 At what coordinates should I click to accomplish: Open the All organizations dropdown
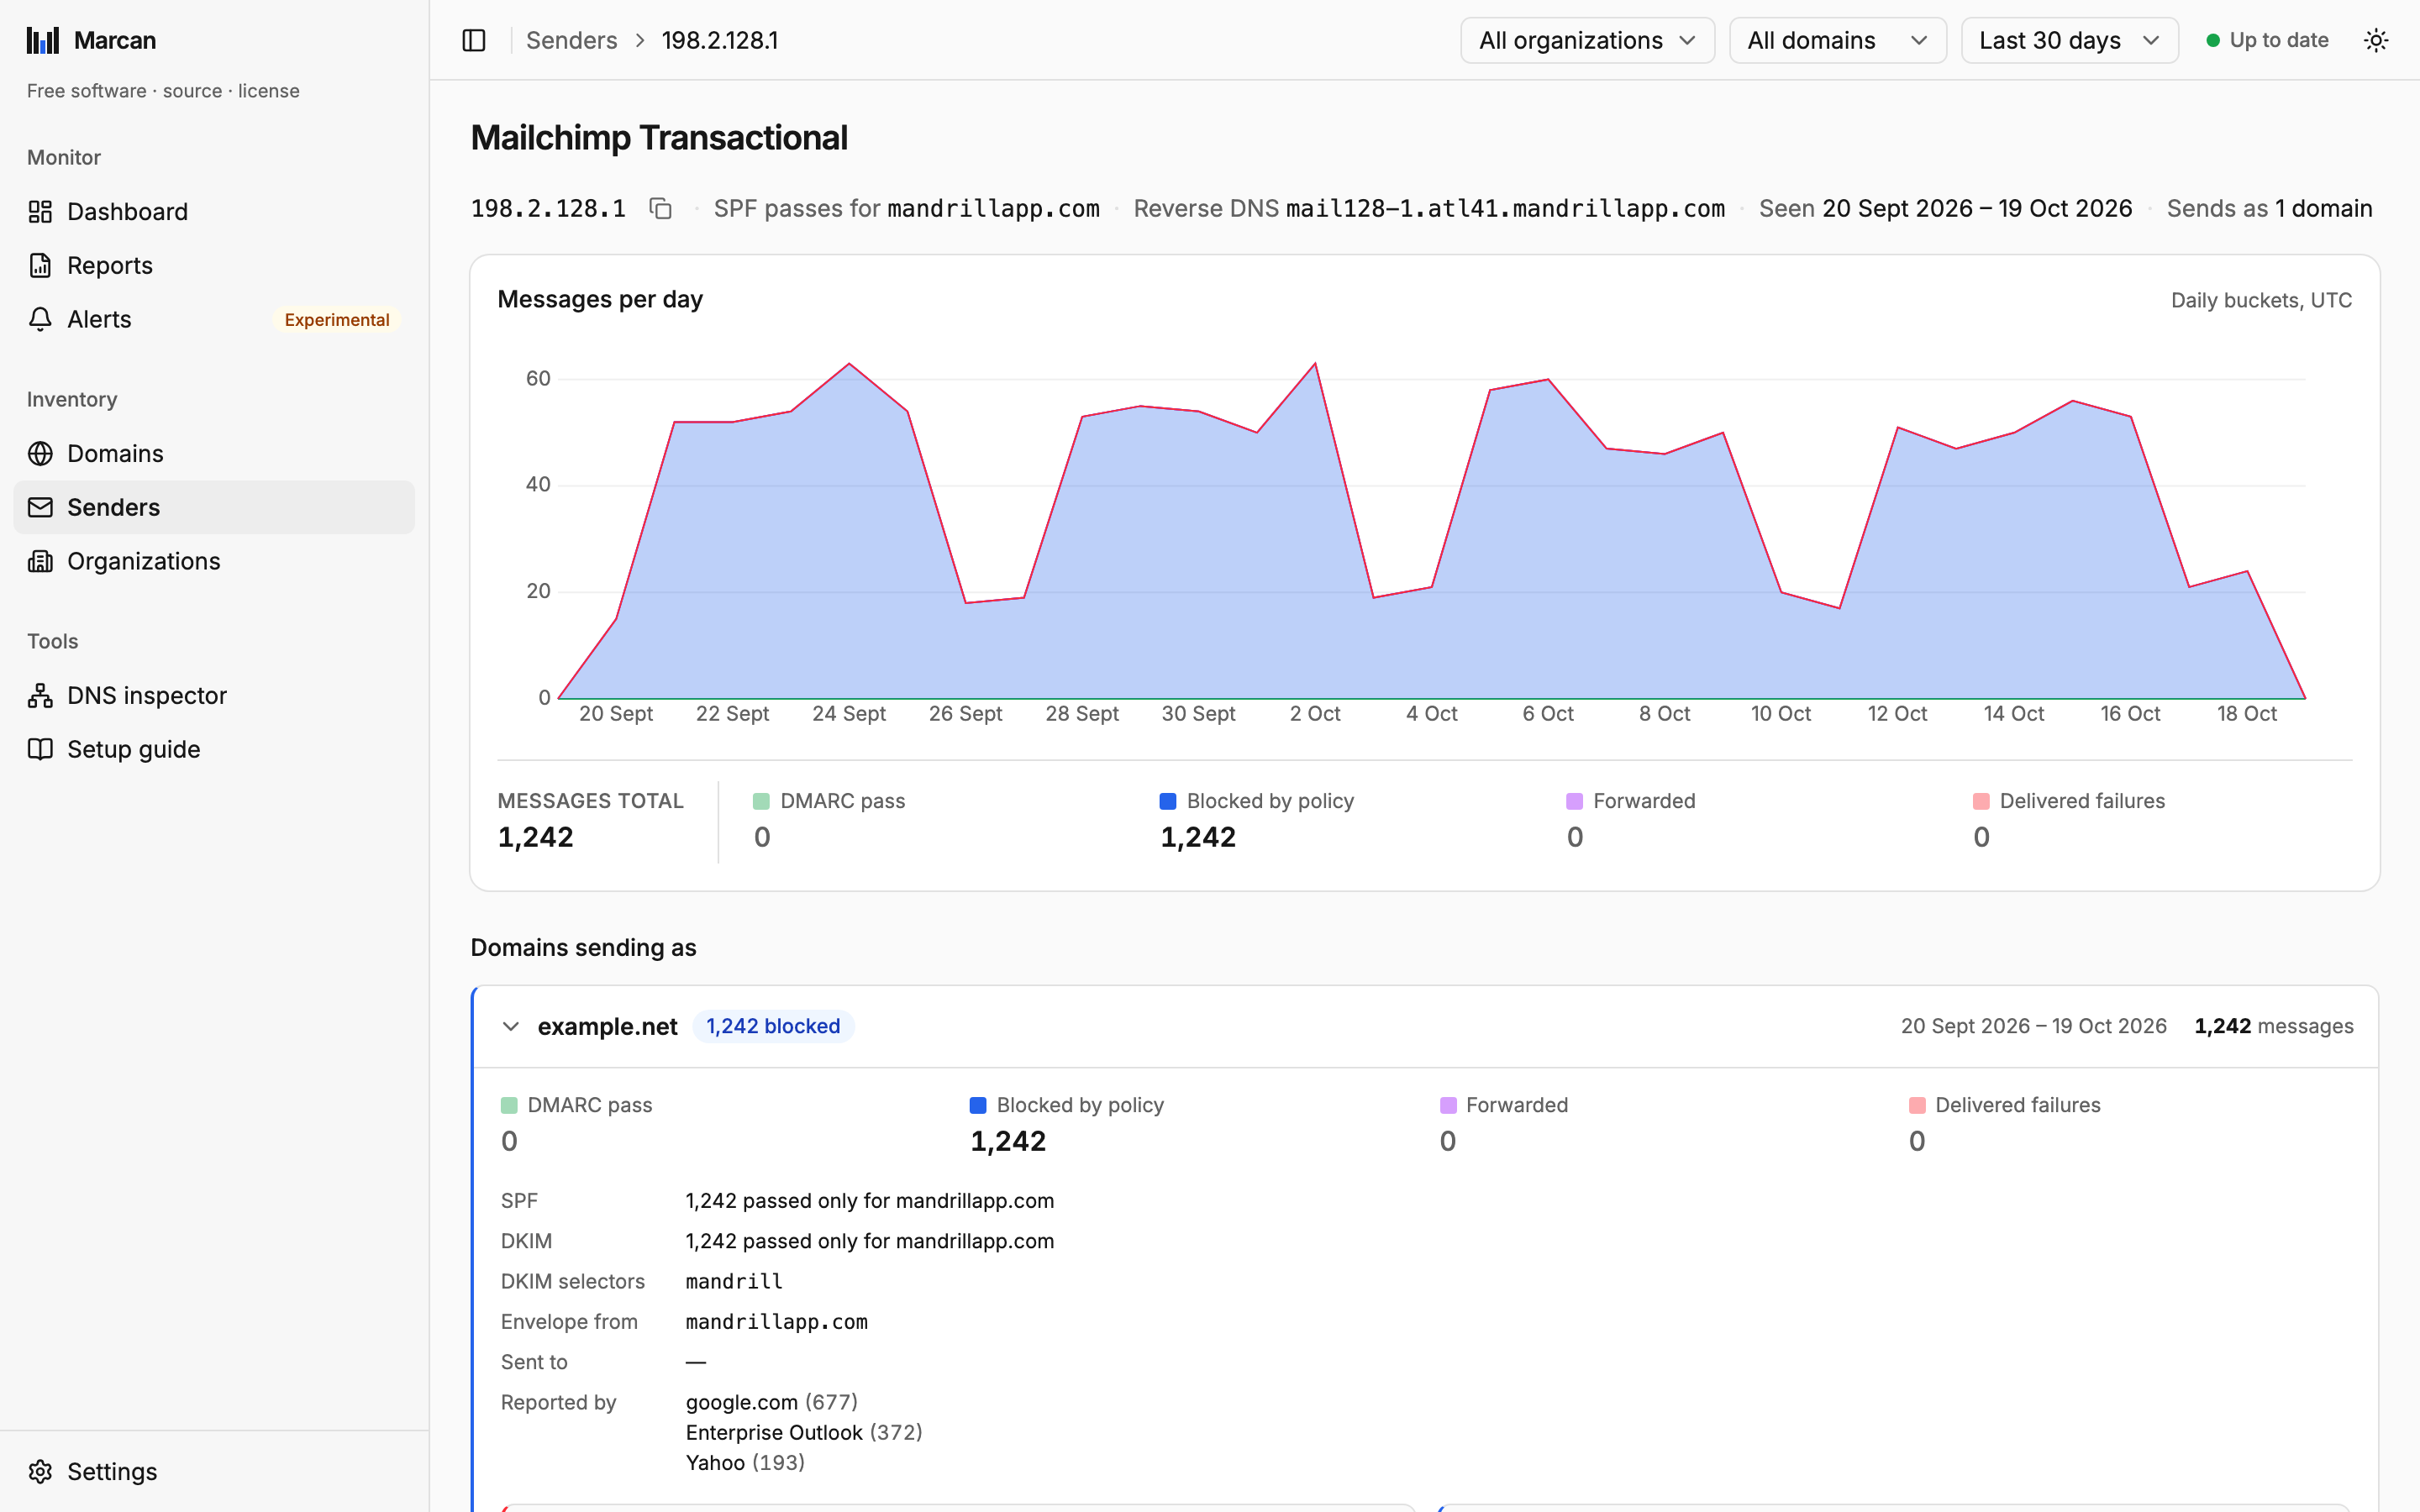tap(1587, 40)
